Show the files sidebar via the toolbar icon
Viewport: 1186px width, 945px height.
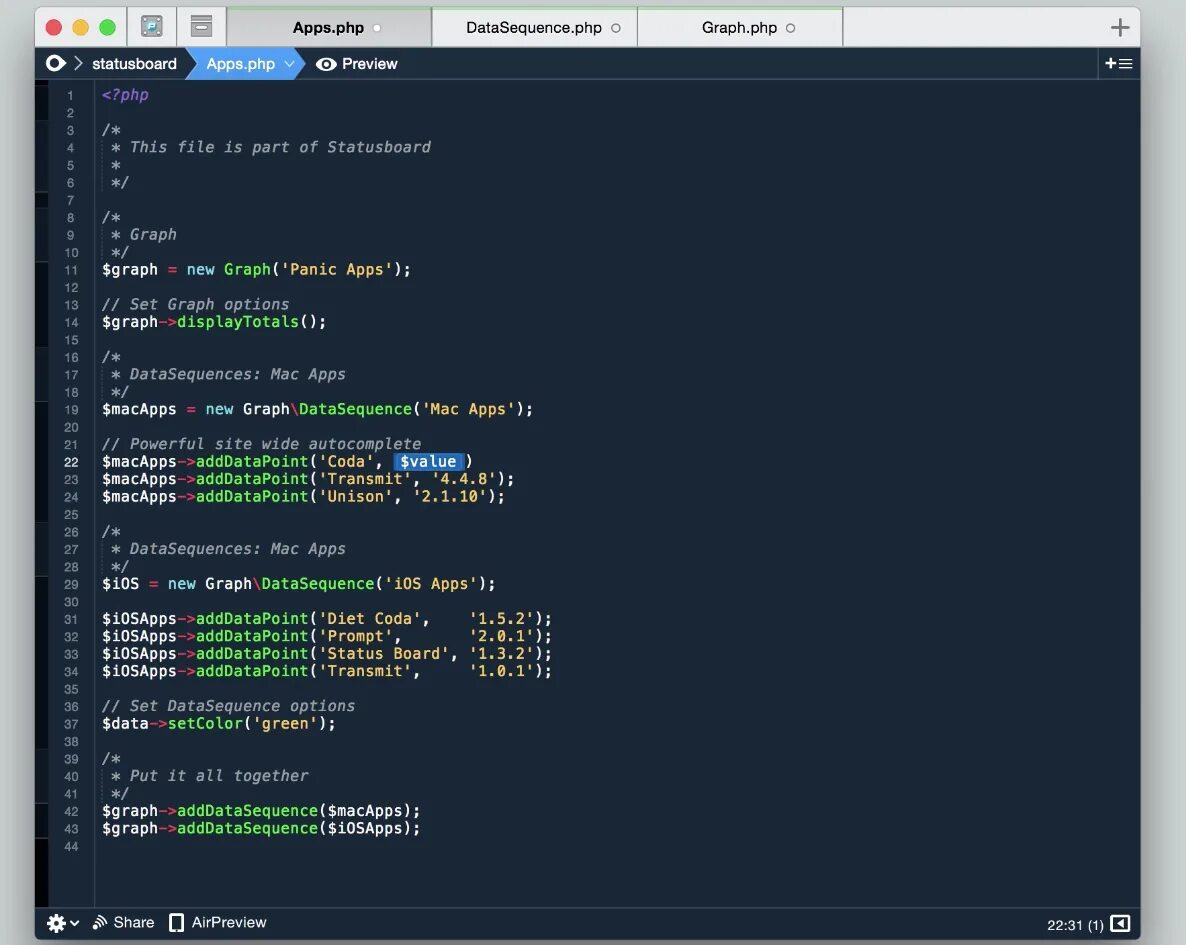[x=201, y=27]
